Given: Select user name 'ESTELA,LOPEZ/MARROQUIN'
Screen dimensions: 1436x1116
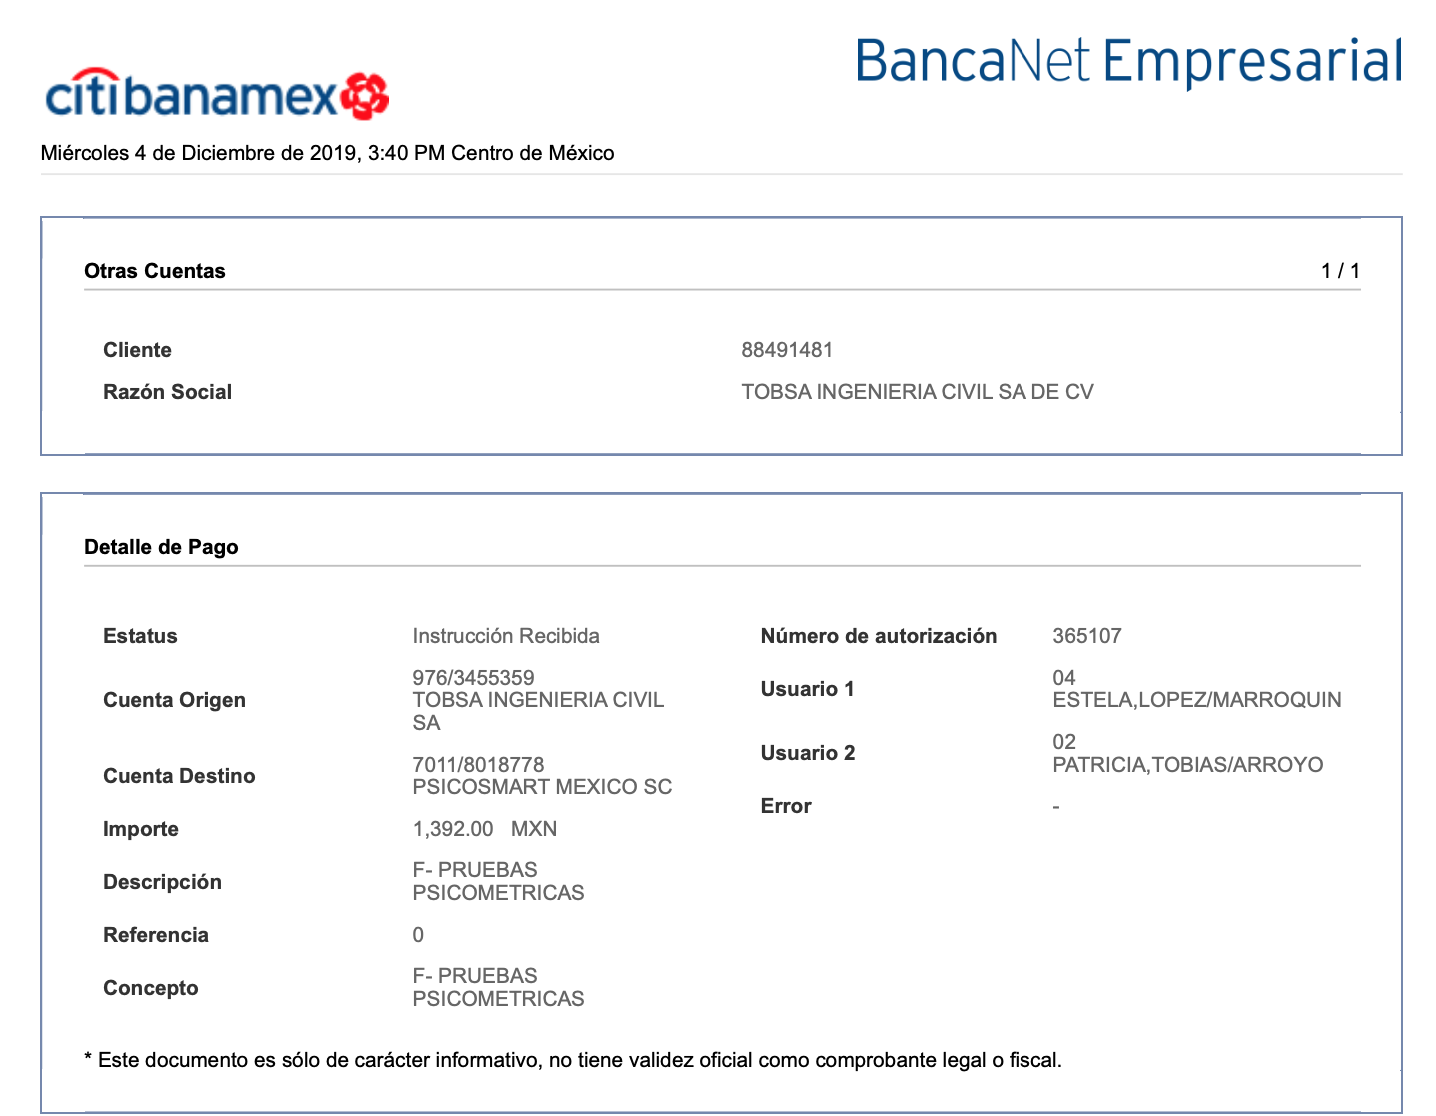Looking at the screenshot, I should [x=1197, y=700].
